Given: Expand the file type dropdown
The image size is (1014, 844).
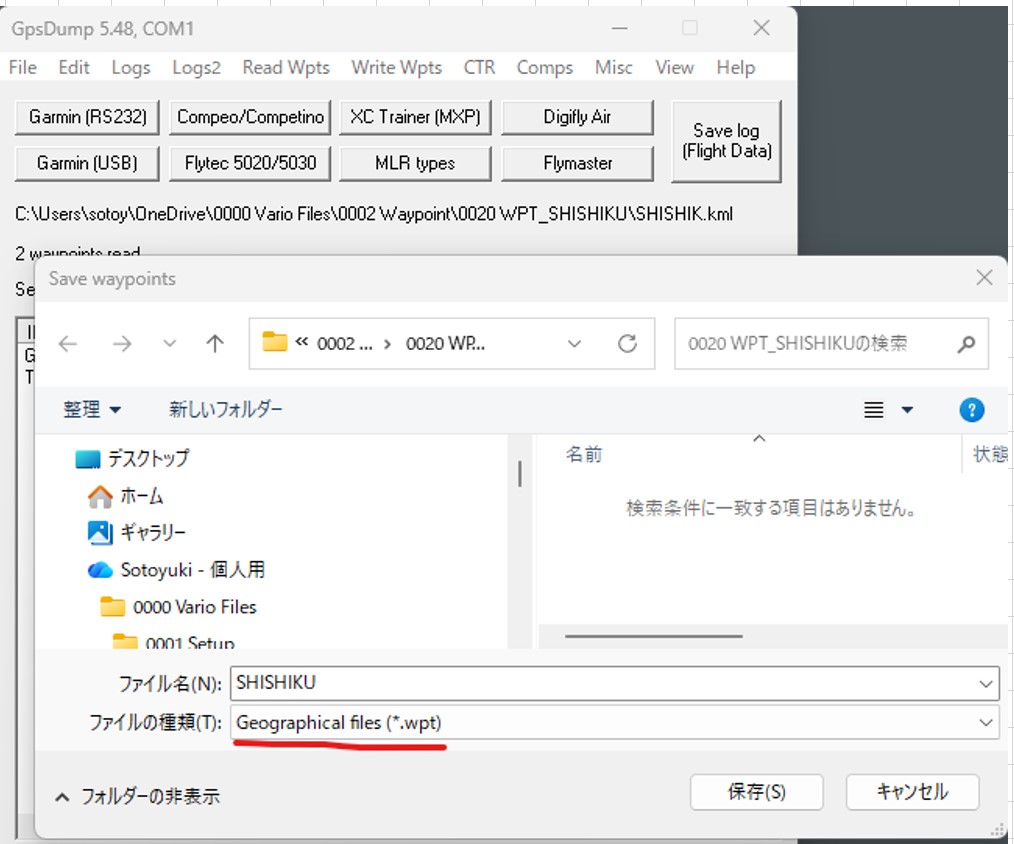Looking at the screenshot, I should point(987,722).
